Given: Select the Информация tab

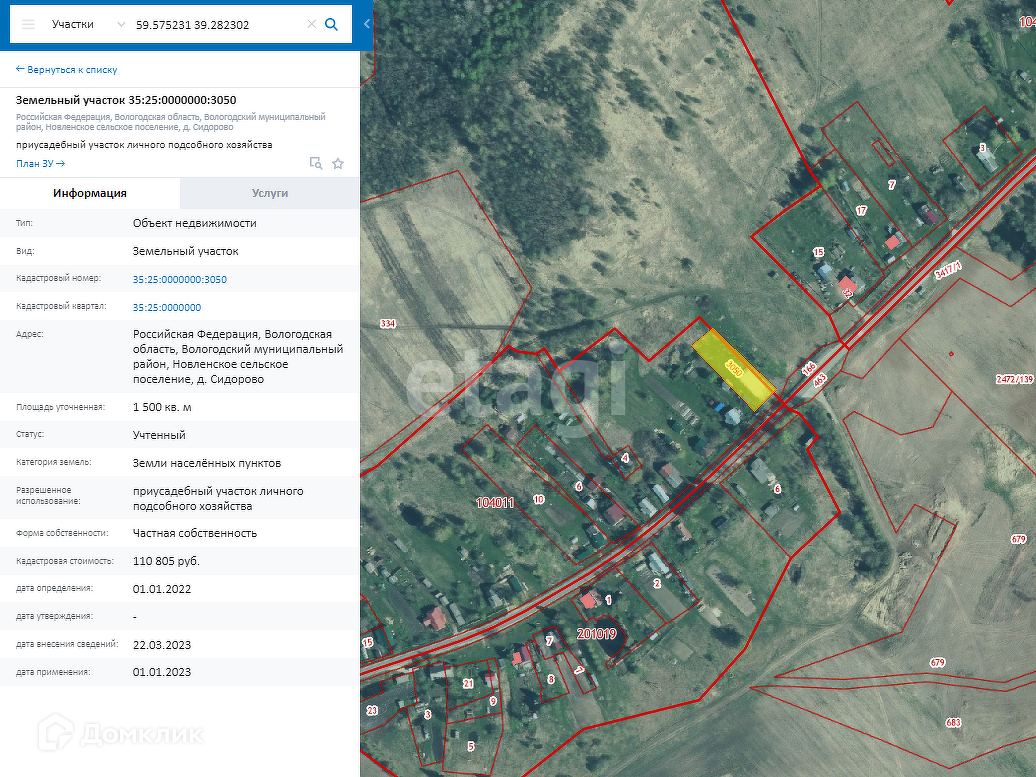Looking at the screenshot, I should click(x=90, y=193).
